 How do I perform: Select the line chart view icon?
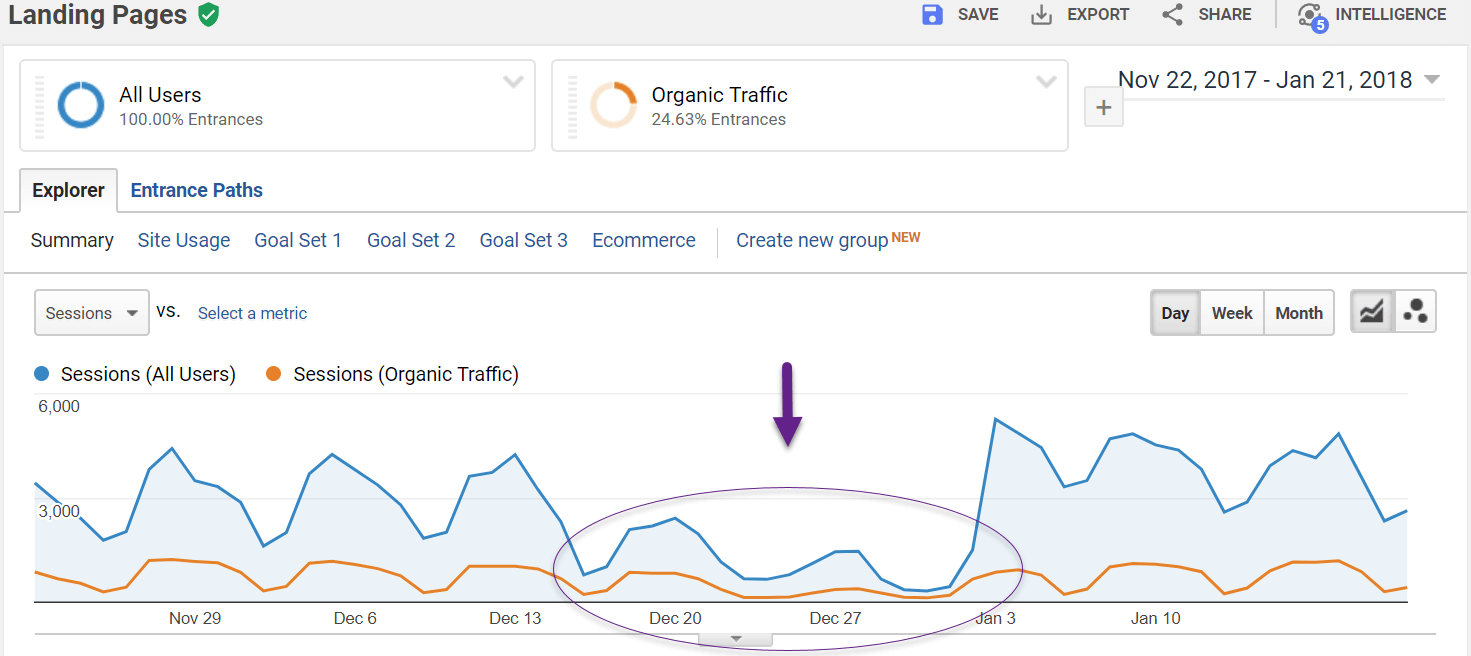(x=1371, y=311)
